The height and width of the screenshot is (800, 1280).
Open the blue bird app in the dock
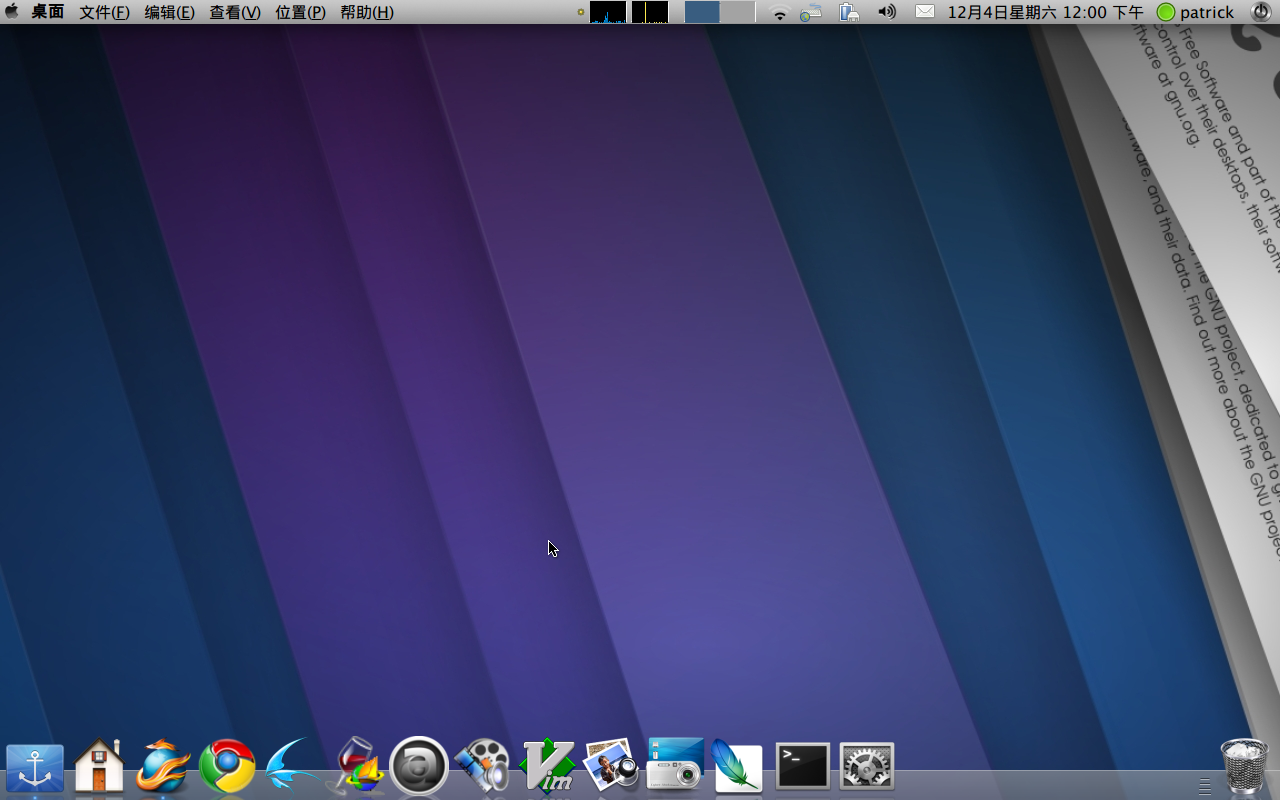[x=292, y=766]
